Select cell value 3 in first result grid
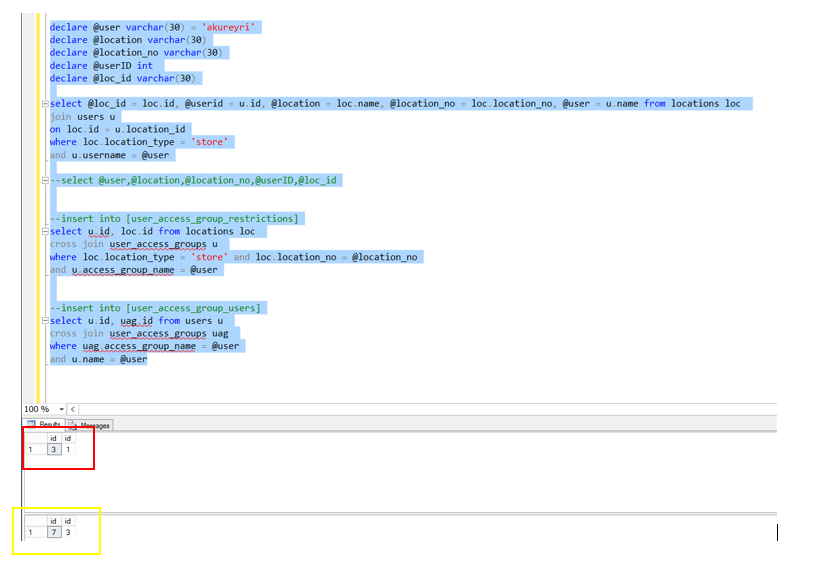Viewport: 824px width, 572px height. pyautogui.click(x=54, y=450)
